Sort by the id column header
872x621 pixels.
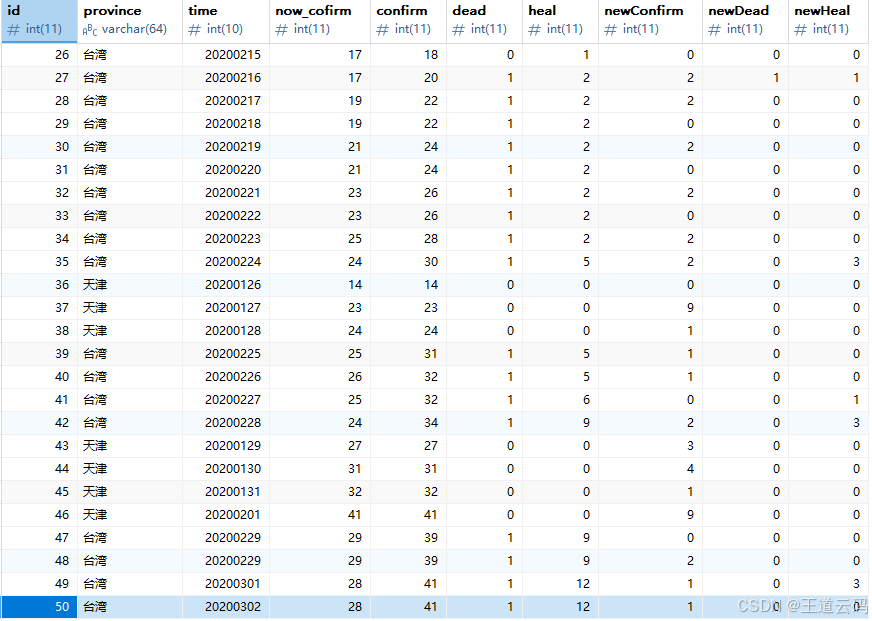pyautogui.click(x=39, y=21)
